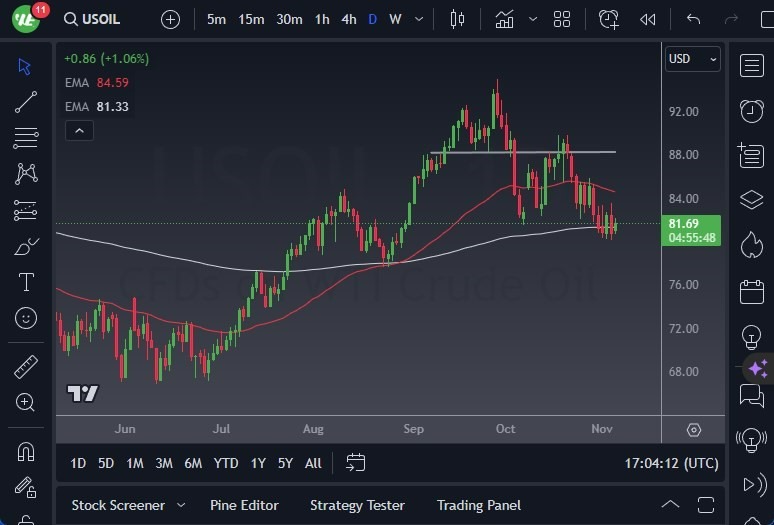Collapse the EMA indicator legend
This screenshot has width=774, height=525.
tap(79, 130)
